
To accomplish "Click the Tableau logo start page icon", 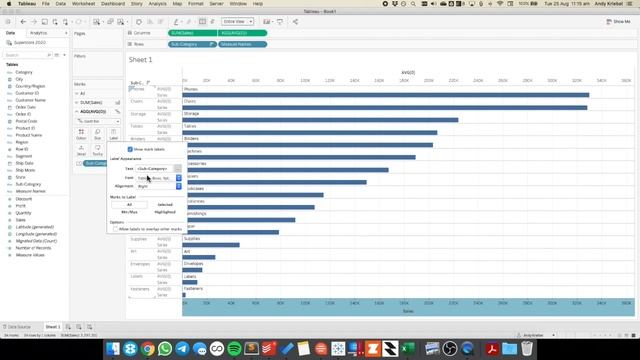I will click(8, 22).
